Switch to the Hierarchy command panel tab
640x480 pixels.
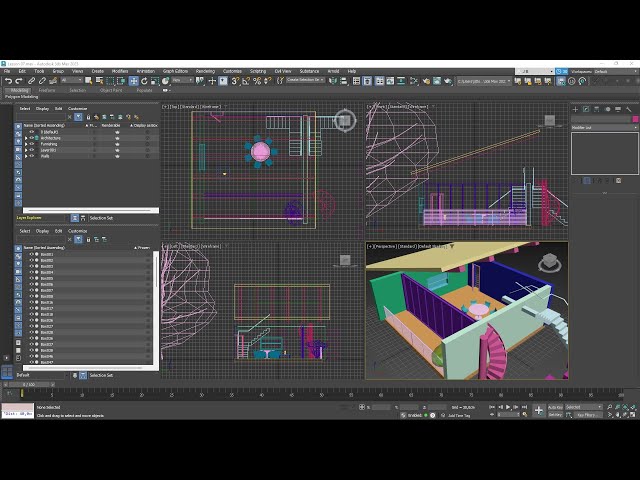pos(596,109)
